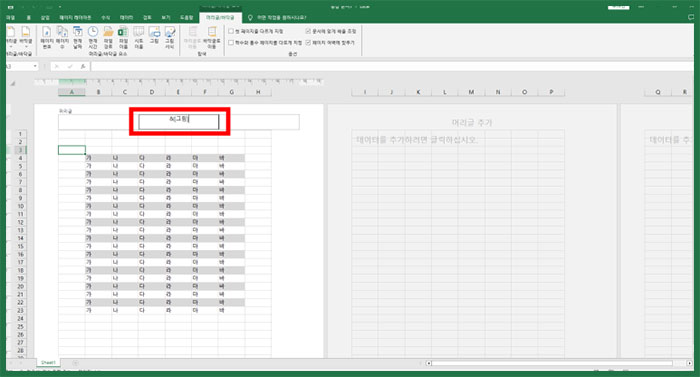700x377 pixels.
Task: Click the right header section box
Action: pyautogui.click(x=259, y=122)
